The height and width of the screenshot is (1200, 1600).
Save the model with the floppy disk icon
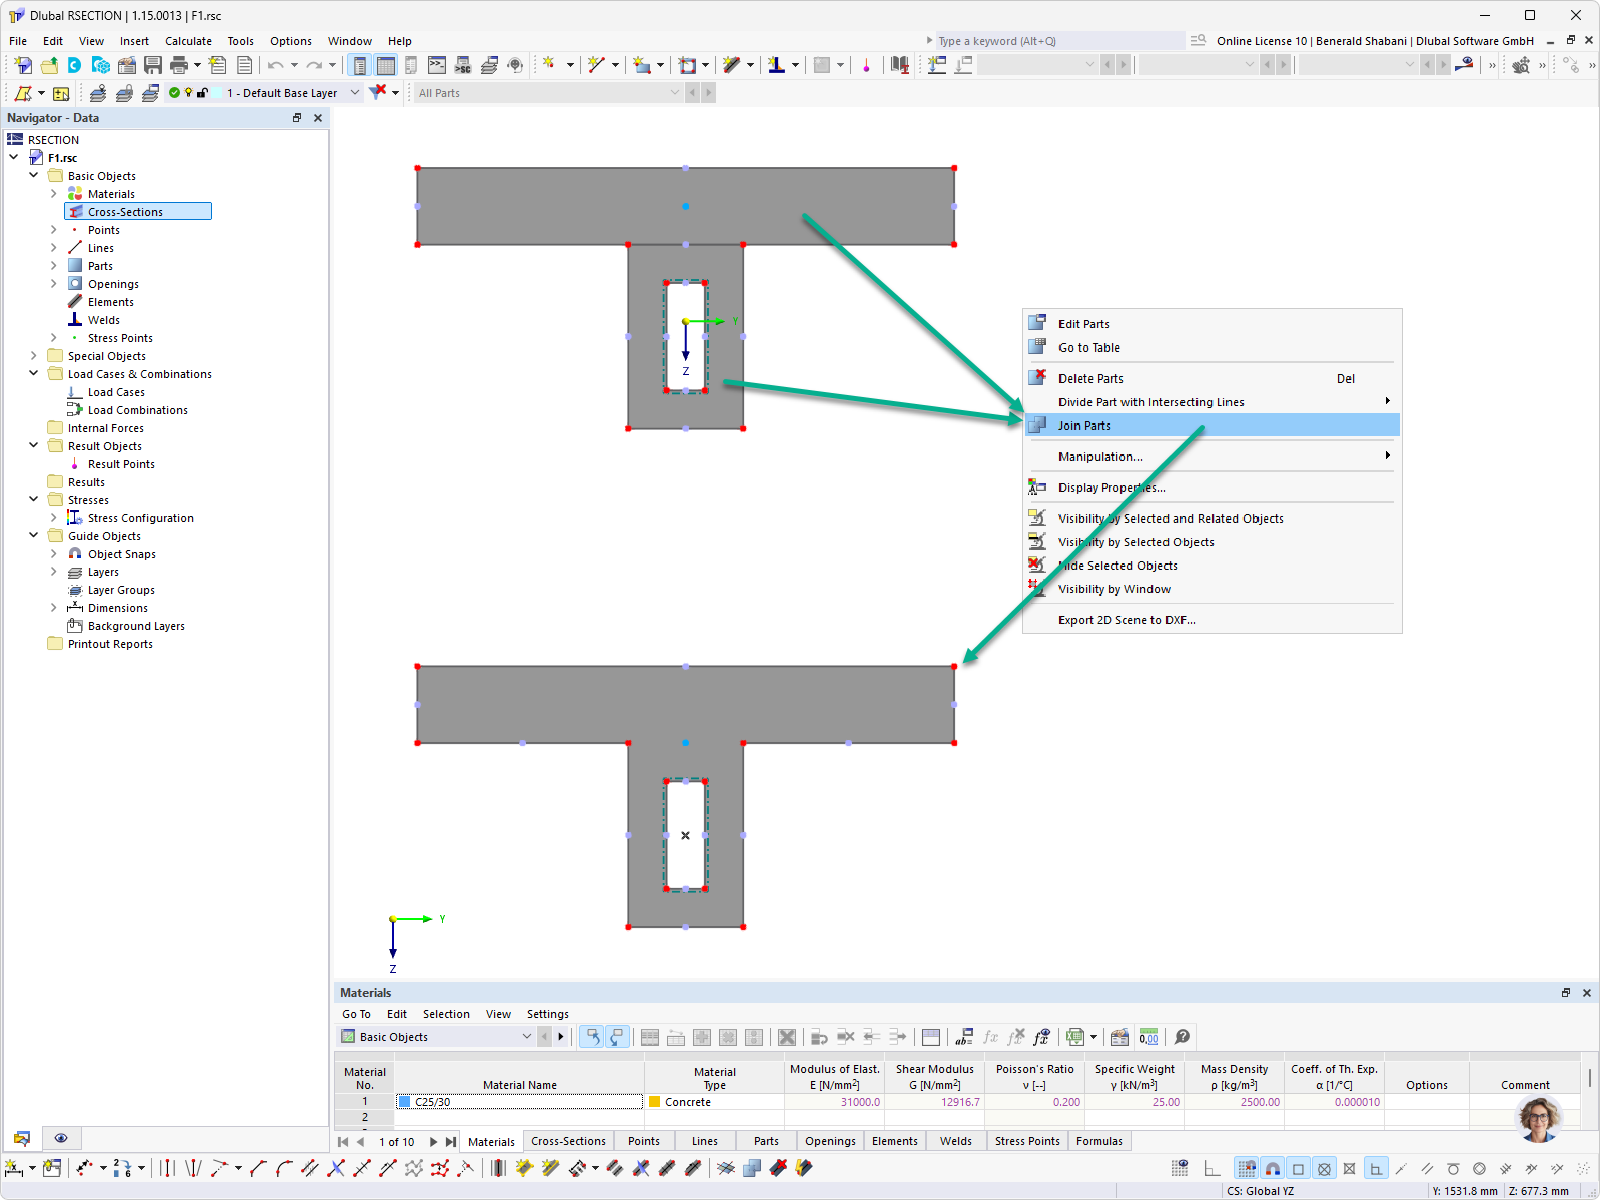click(153, 65)
